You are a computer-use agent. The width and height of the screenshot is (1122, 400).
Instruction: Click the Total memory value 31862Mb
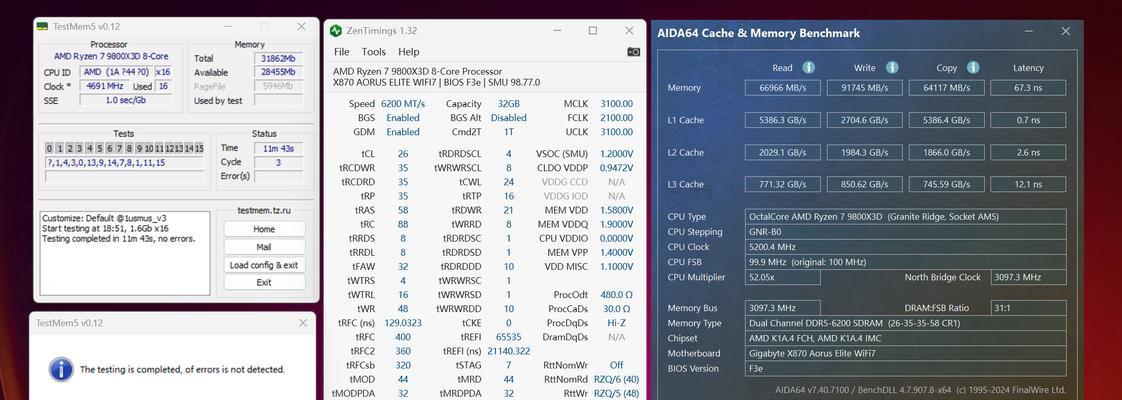click(278, 59)
